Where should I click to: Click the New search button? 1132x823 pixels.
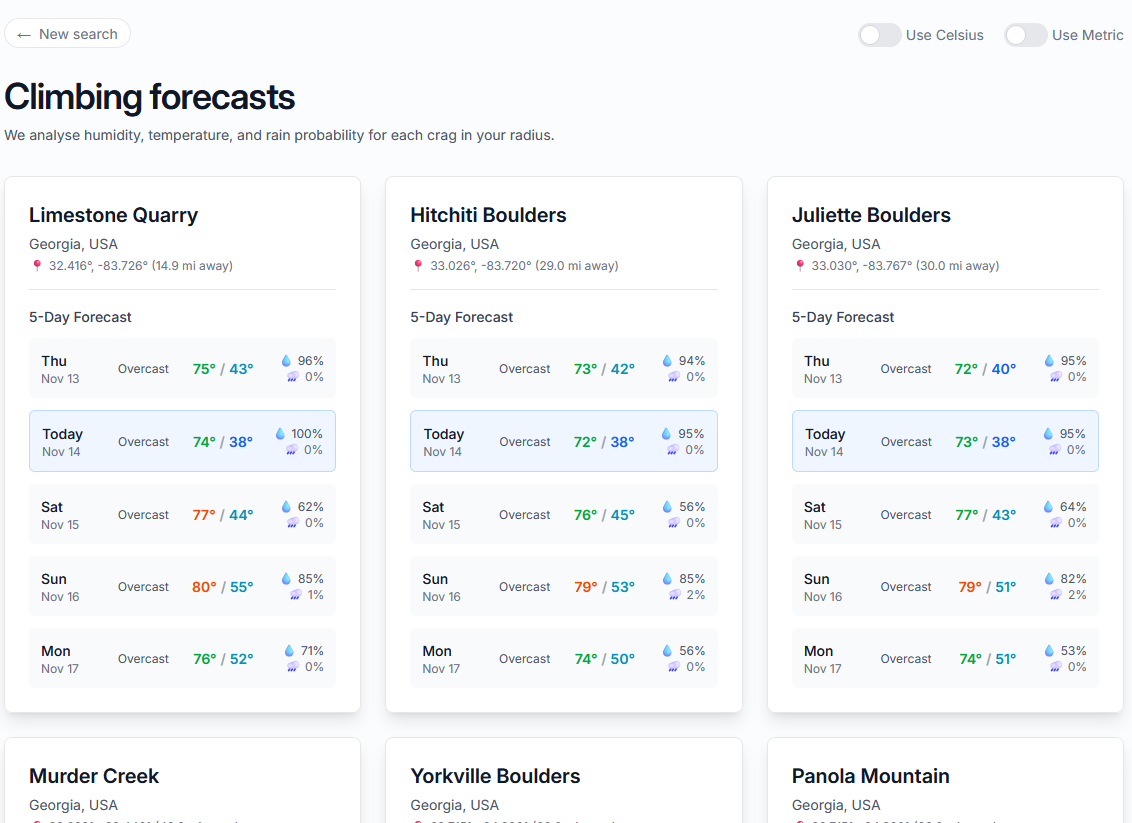coord(67,33)
